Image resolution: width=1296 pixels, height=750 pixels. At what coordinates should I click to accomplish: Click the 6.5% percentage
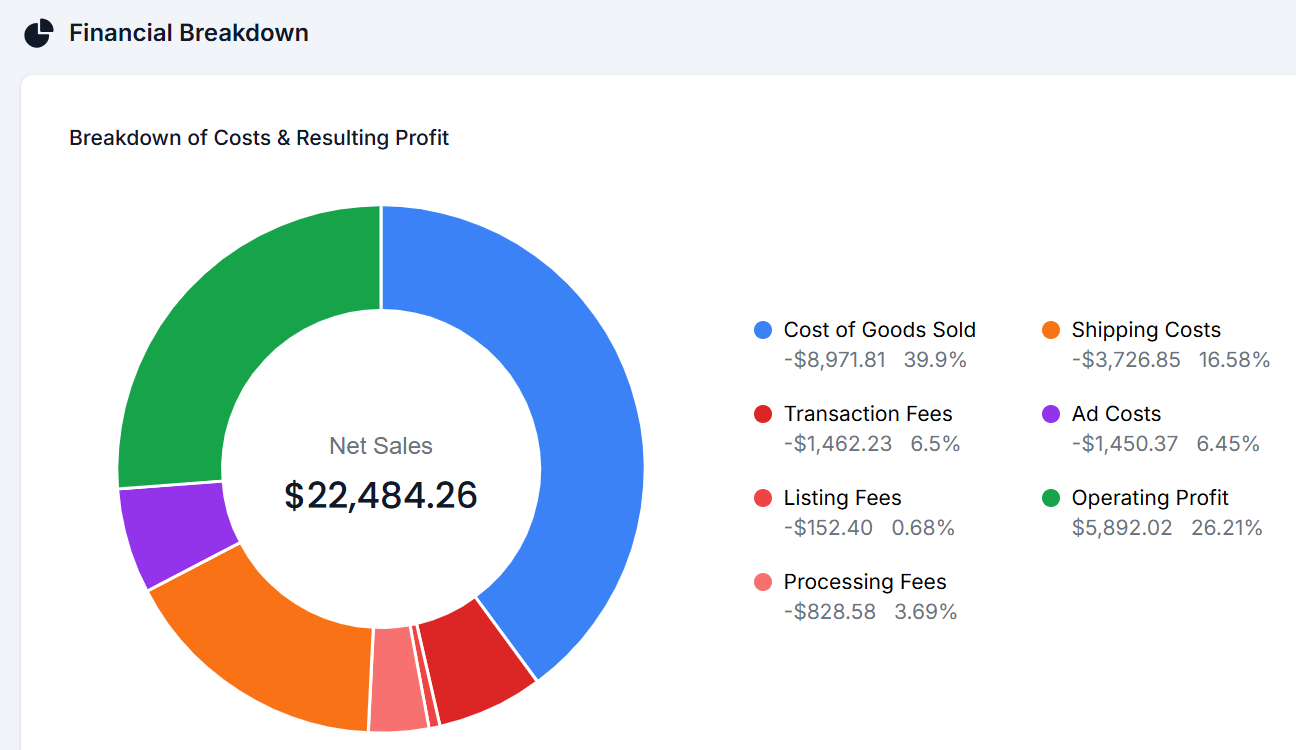(935, 444)
